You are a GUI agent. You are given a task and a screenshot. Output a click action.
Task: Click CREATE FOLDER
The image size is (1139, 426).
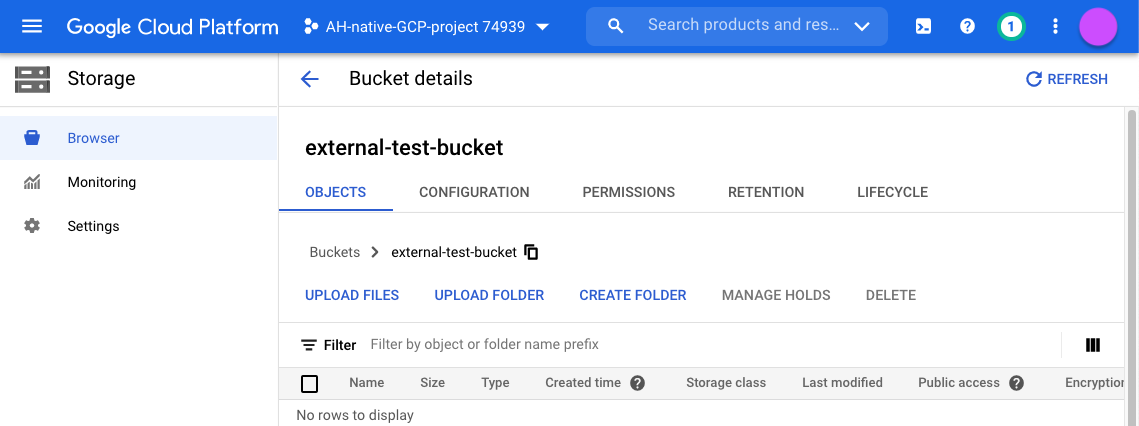(x=633, y=295)
